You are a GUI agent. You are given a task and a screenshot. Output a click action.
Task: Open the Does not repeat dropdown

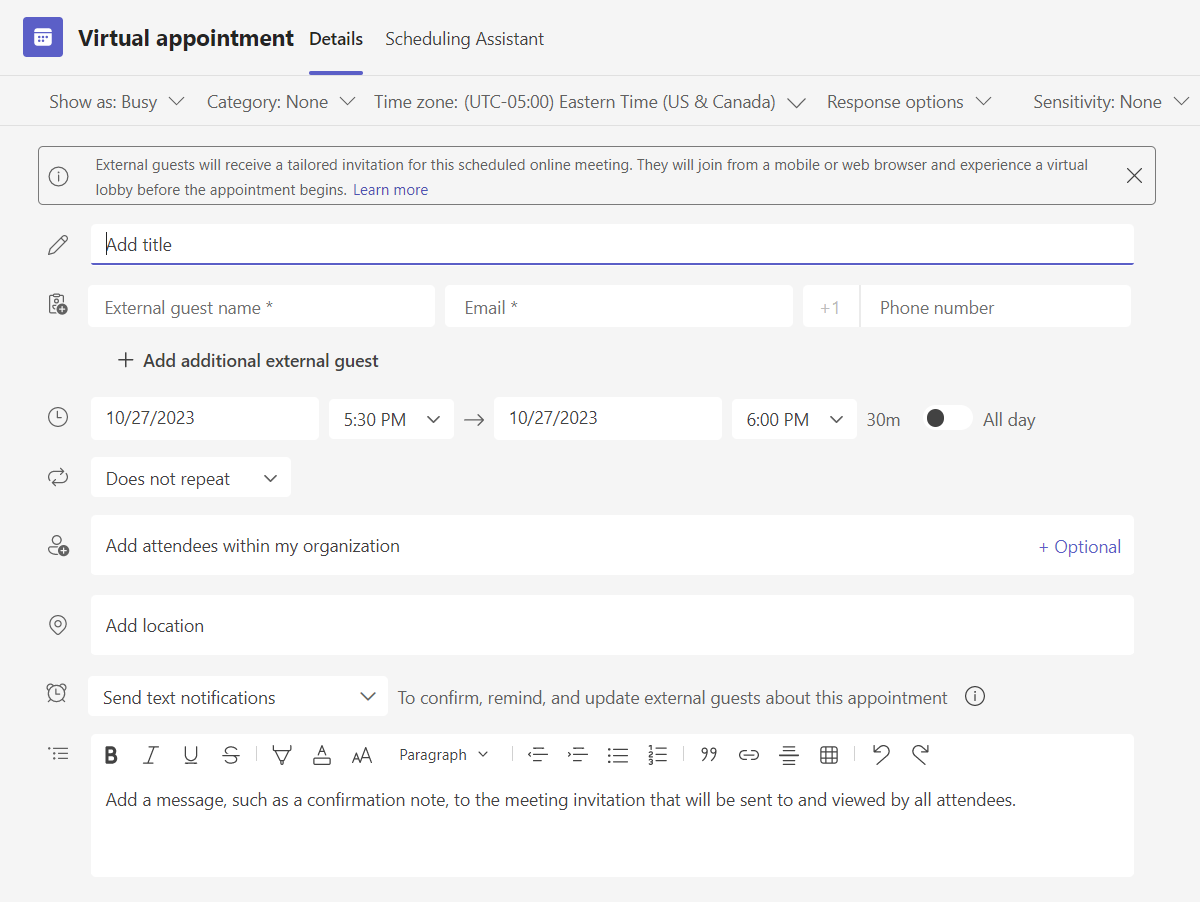190,477
